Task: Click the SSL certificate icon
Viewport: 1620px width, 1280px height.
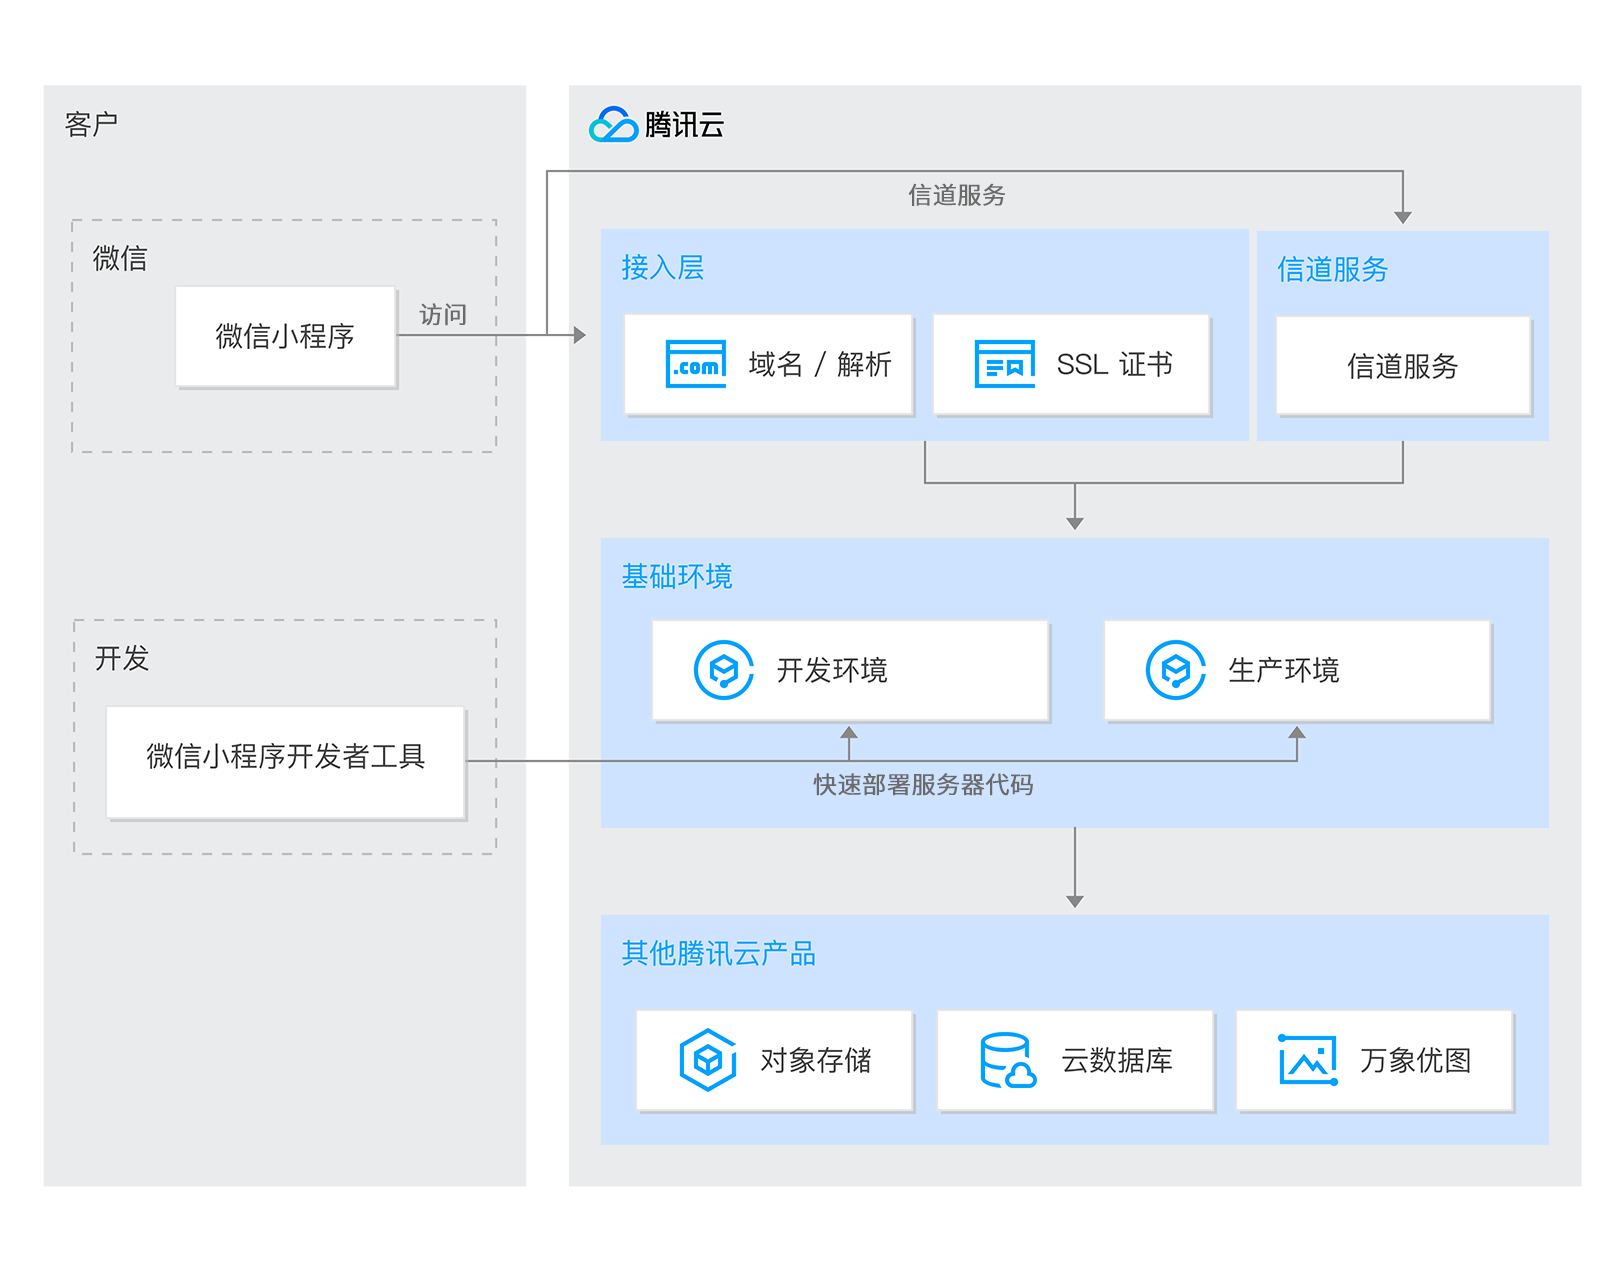Action: [x=1005, y=364]
